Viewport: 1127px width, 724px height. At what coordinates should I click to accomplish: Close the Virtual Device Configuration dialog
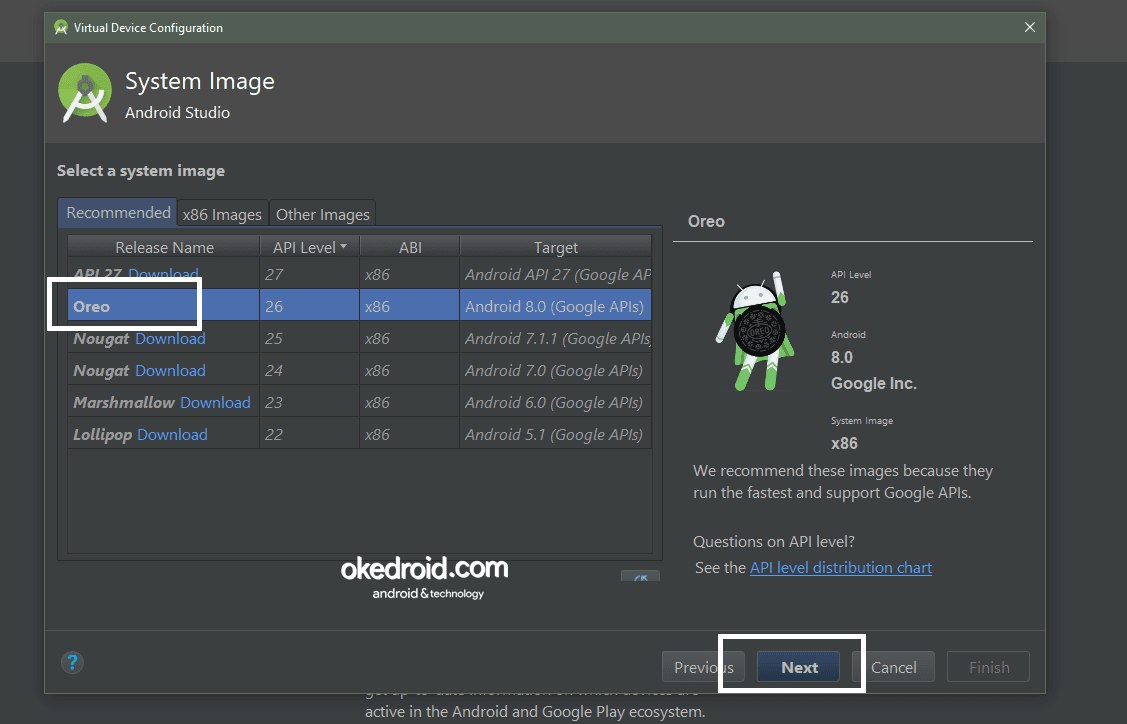(1029, 27)
